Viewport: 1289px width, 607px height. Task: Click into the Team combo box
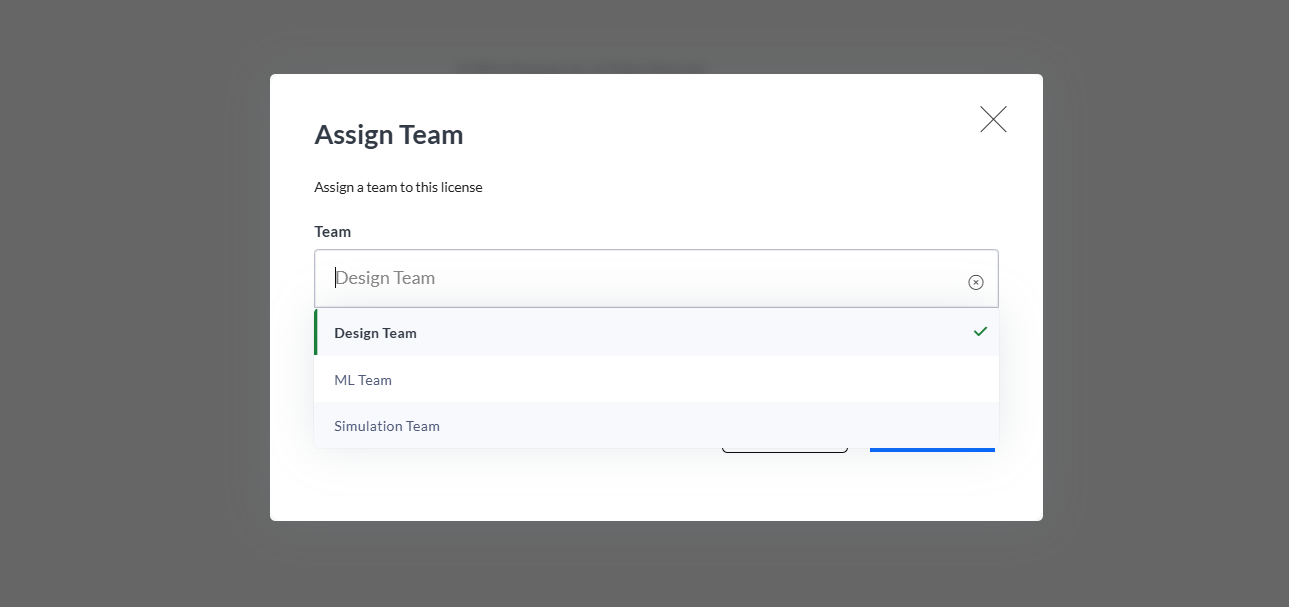(x=656, y=278)
